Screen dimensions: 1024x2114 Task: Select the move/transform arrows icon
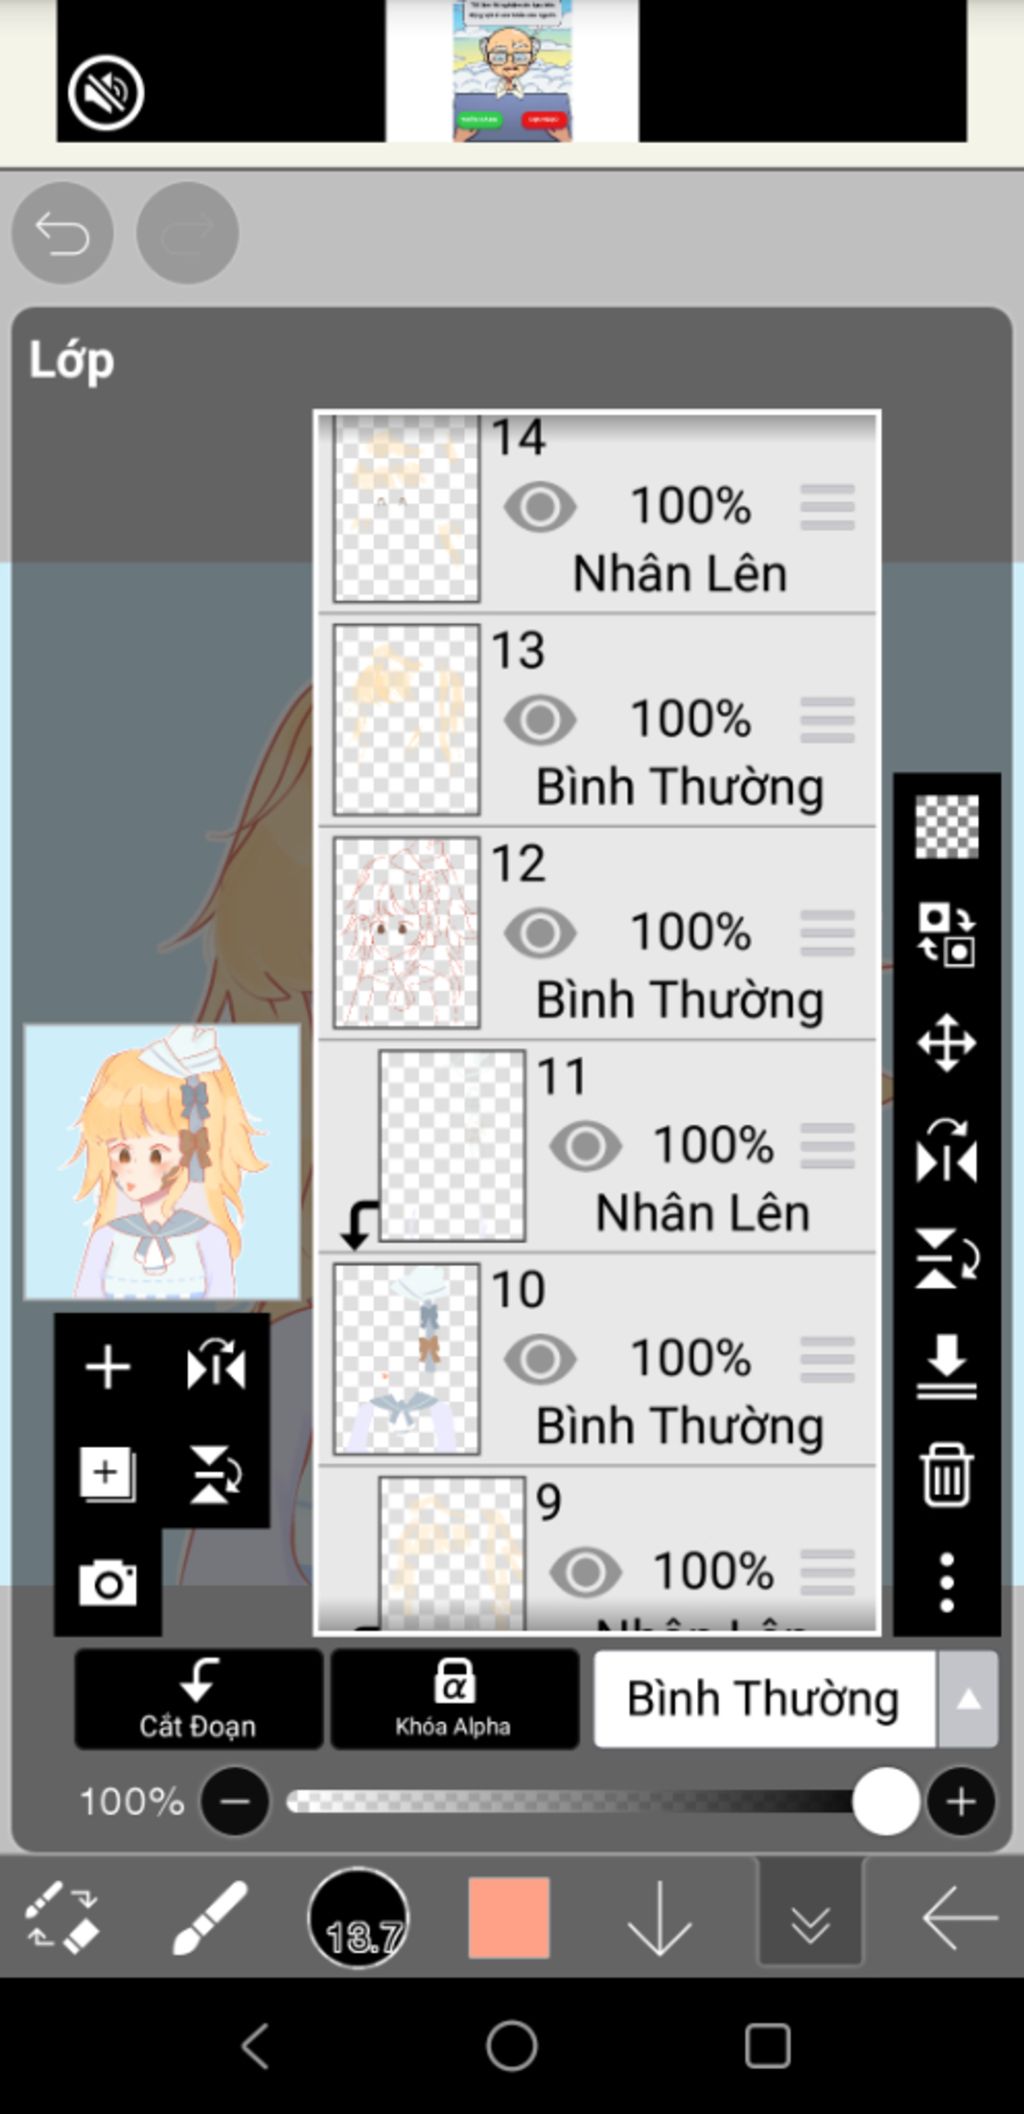[x=946, y=1043]
